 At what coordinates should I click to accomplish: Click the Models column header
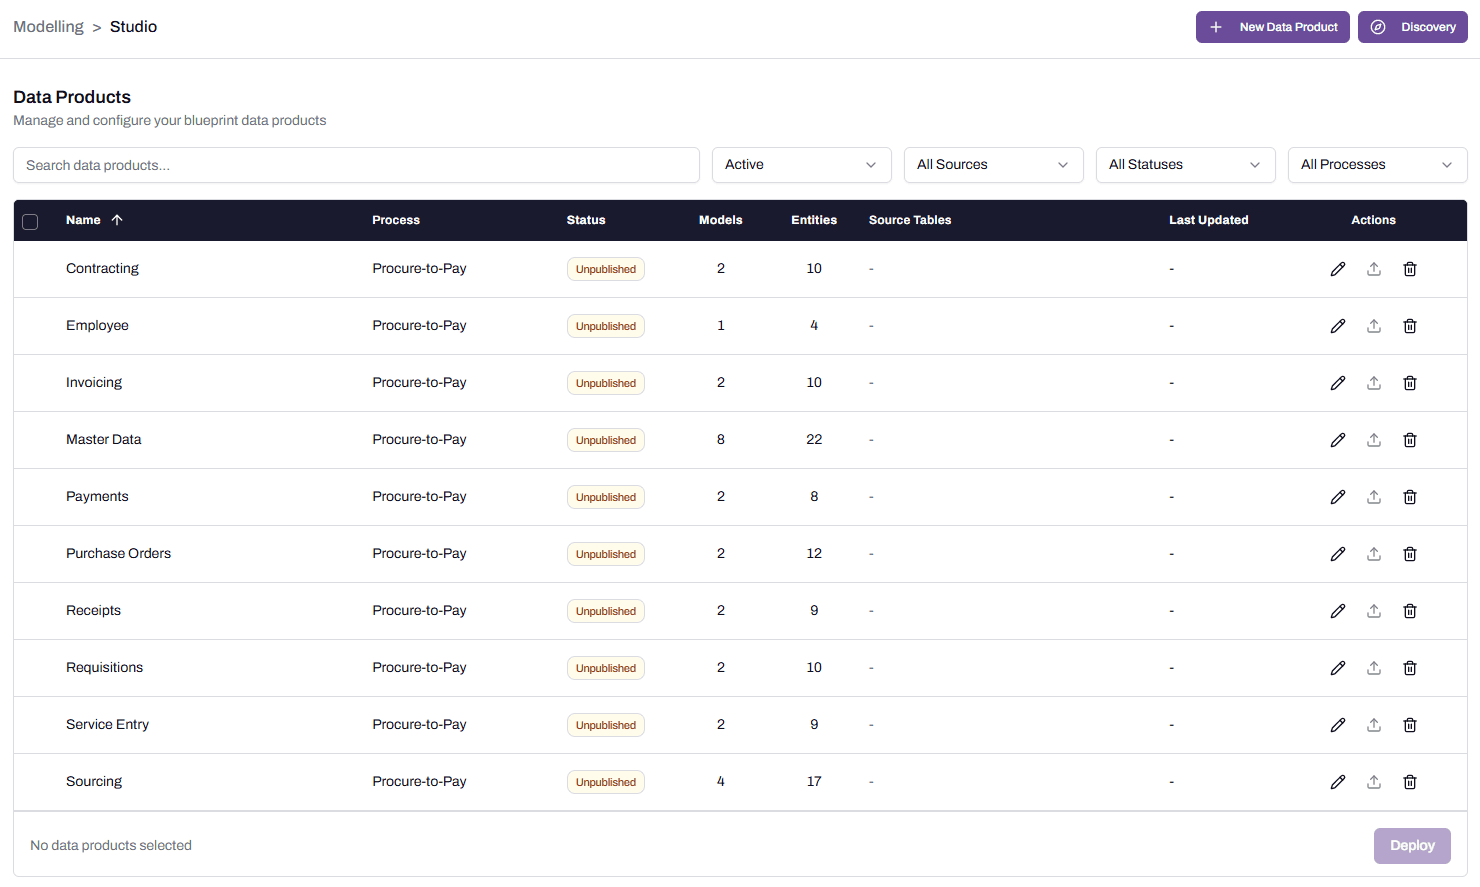click(720, 220)
